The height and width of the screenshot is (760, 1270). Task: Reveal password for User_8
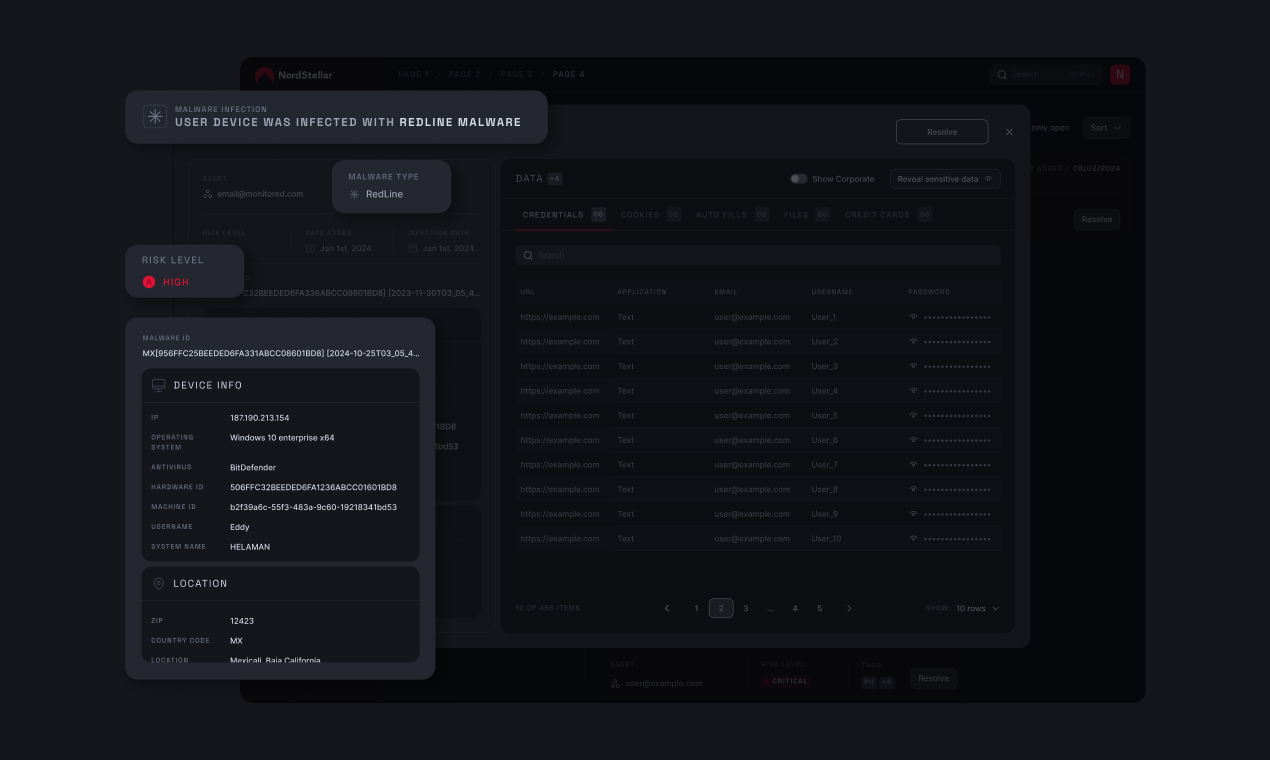click(x=913, y=489)
